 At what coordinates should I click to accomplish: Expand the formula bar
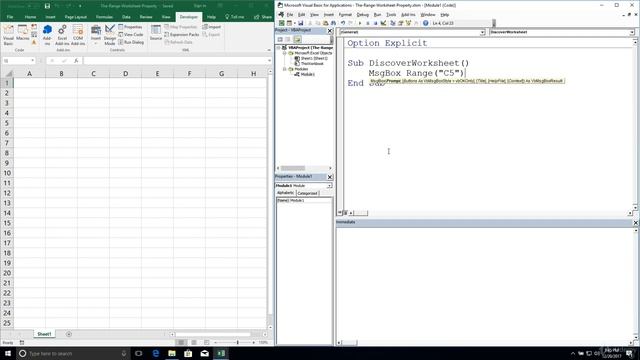click(269, 61)
